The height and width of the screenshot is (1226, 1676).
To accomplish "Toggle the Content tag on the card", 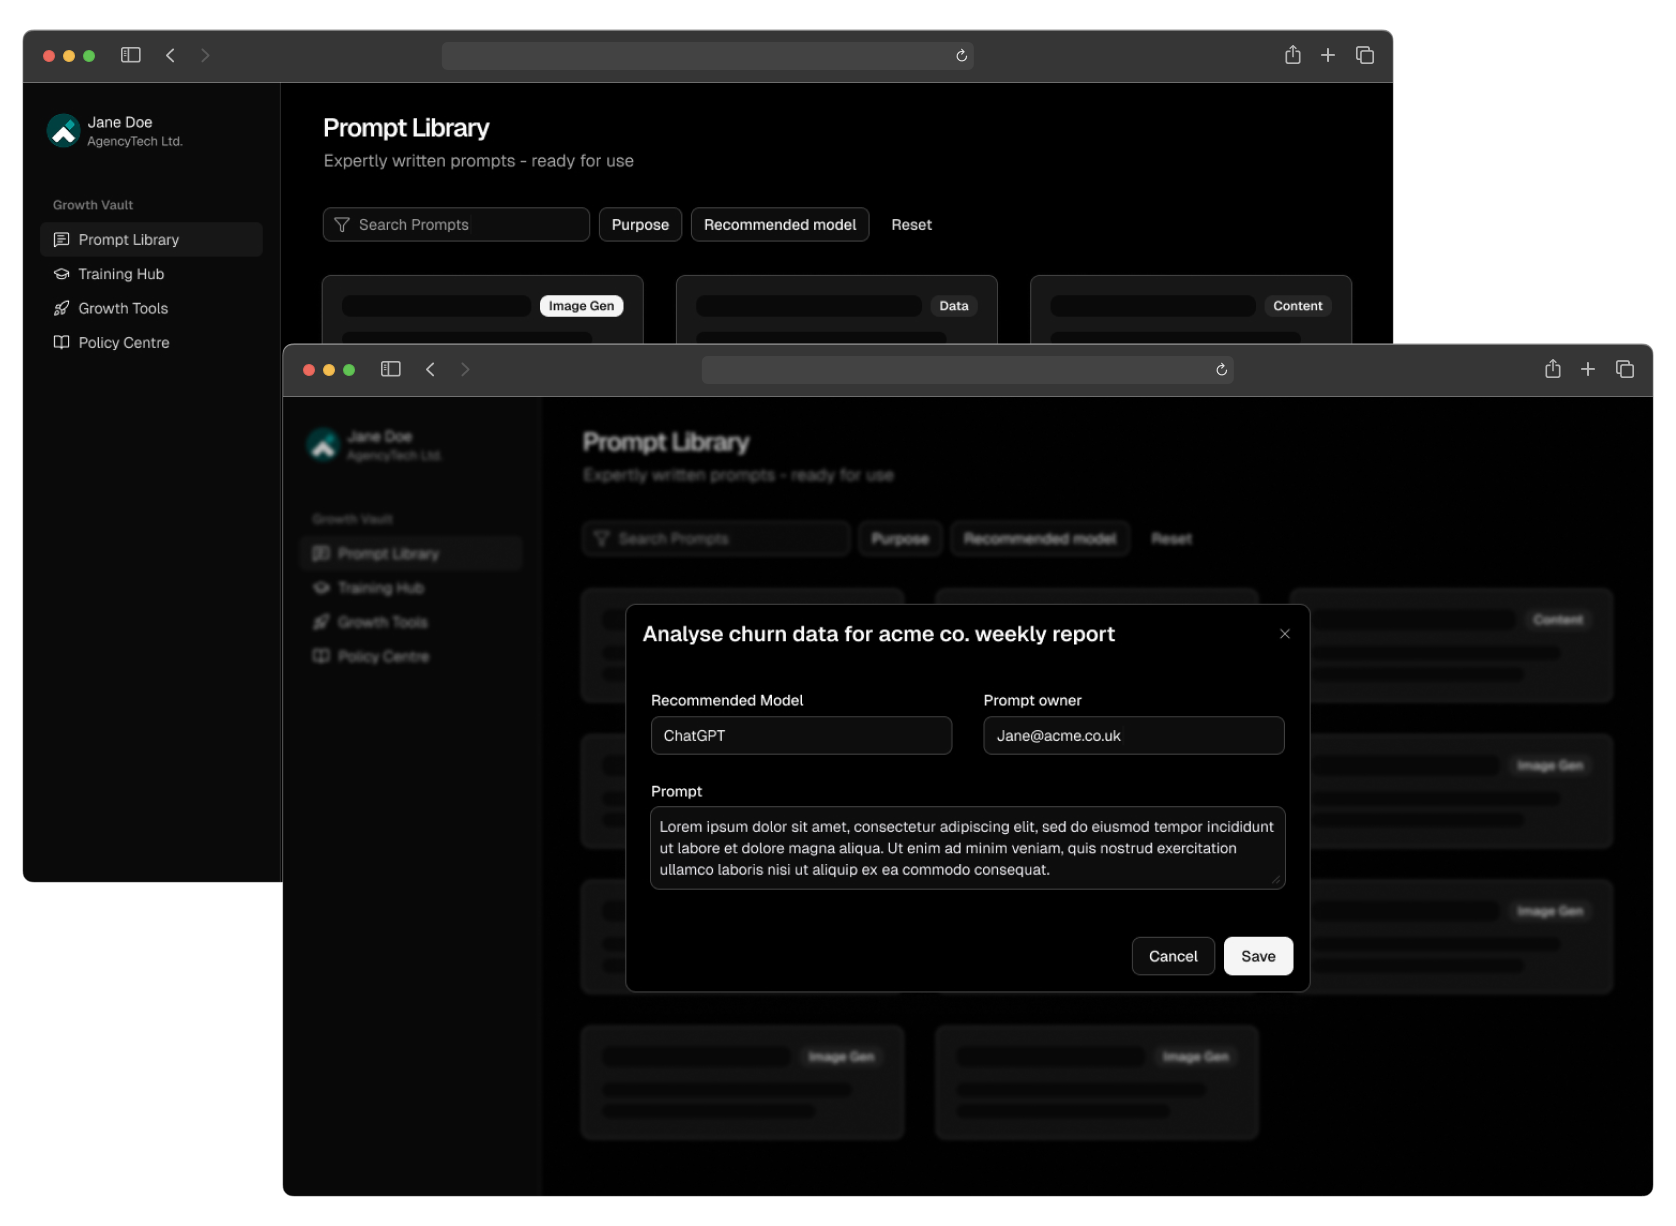I will coord(1297,306).
